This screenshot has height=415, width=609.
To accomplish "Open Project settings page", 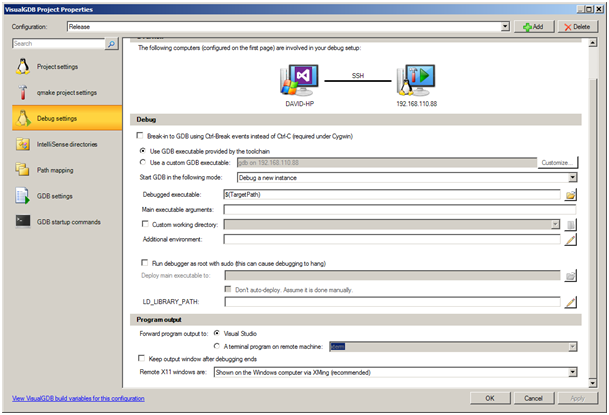I will 67,67.
